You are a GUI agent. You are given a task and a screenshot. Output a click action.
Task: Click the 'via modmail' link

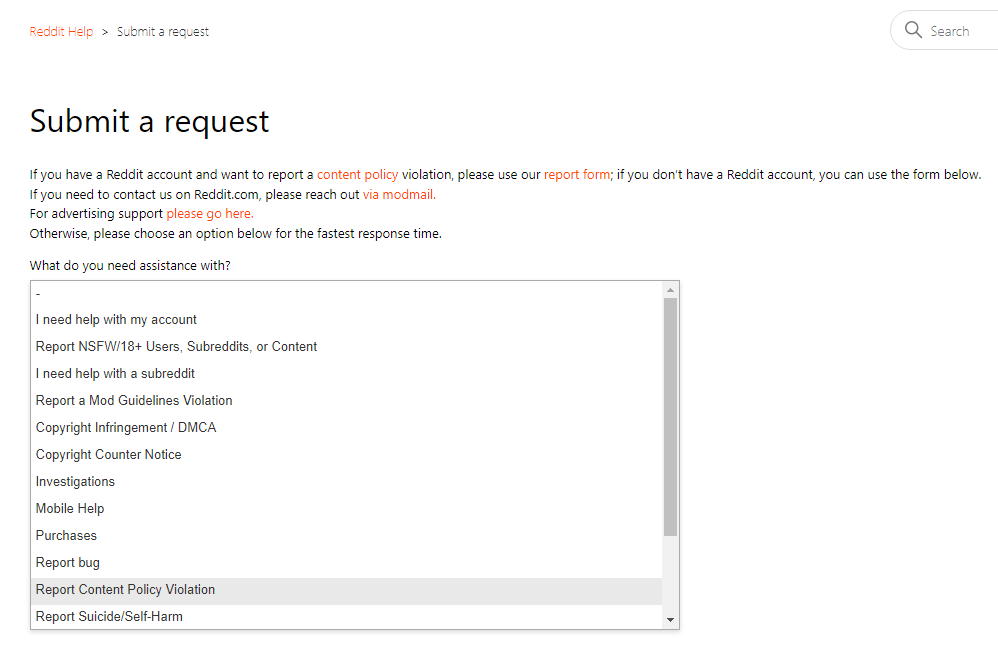(399, 195)
